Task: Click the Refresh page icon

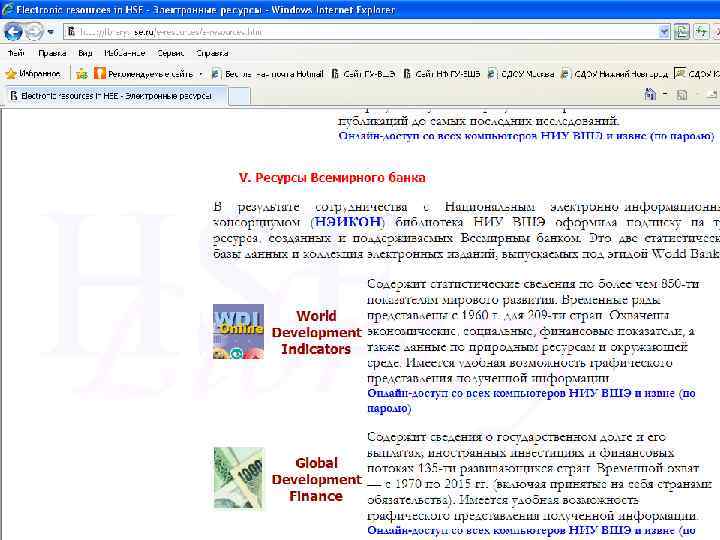Action: pos(701,32)
